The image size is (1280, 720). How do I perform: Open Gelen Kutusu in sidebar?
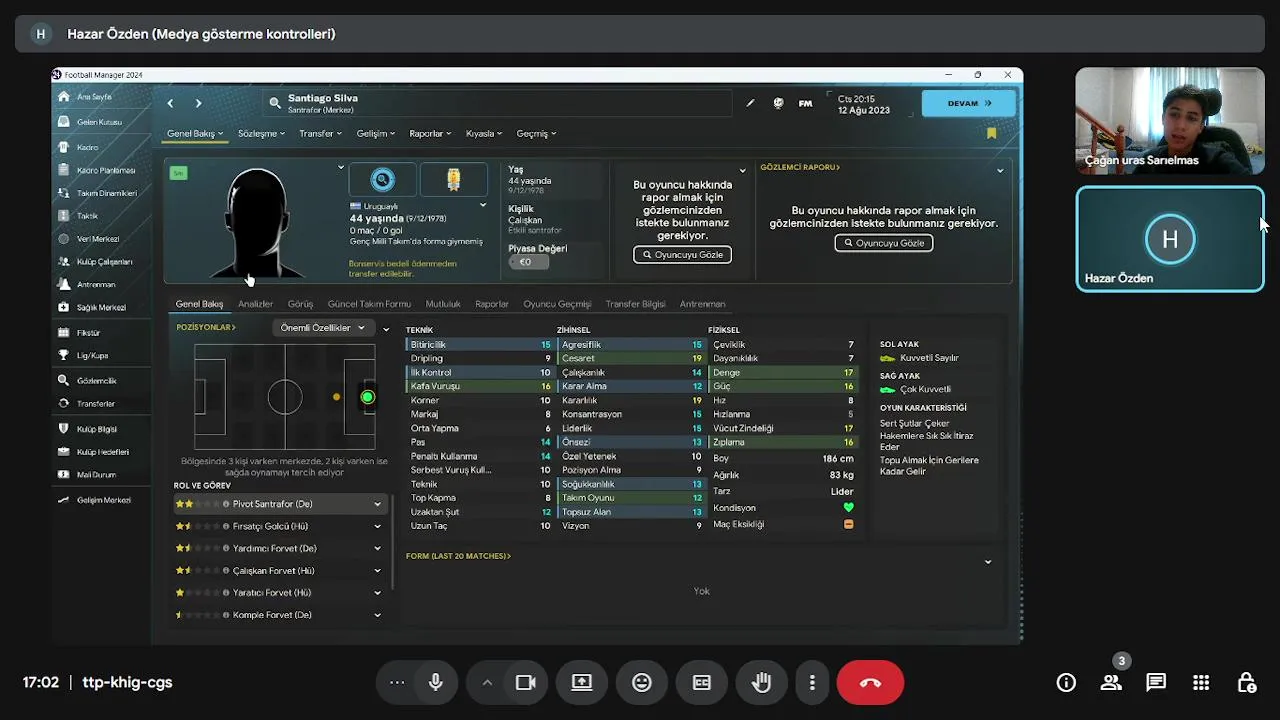coord(99,122)
